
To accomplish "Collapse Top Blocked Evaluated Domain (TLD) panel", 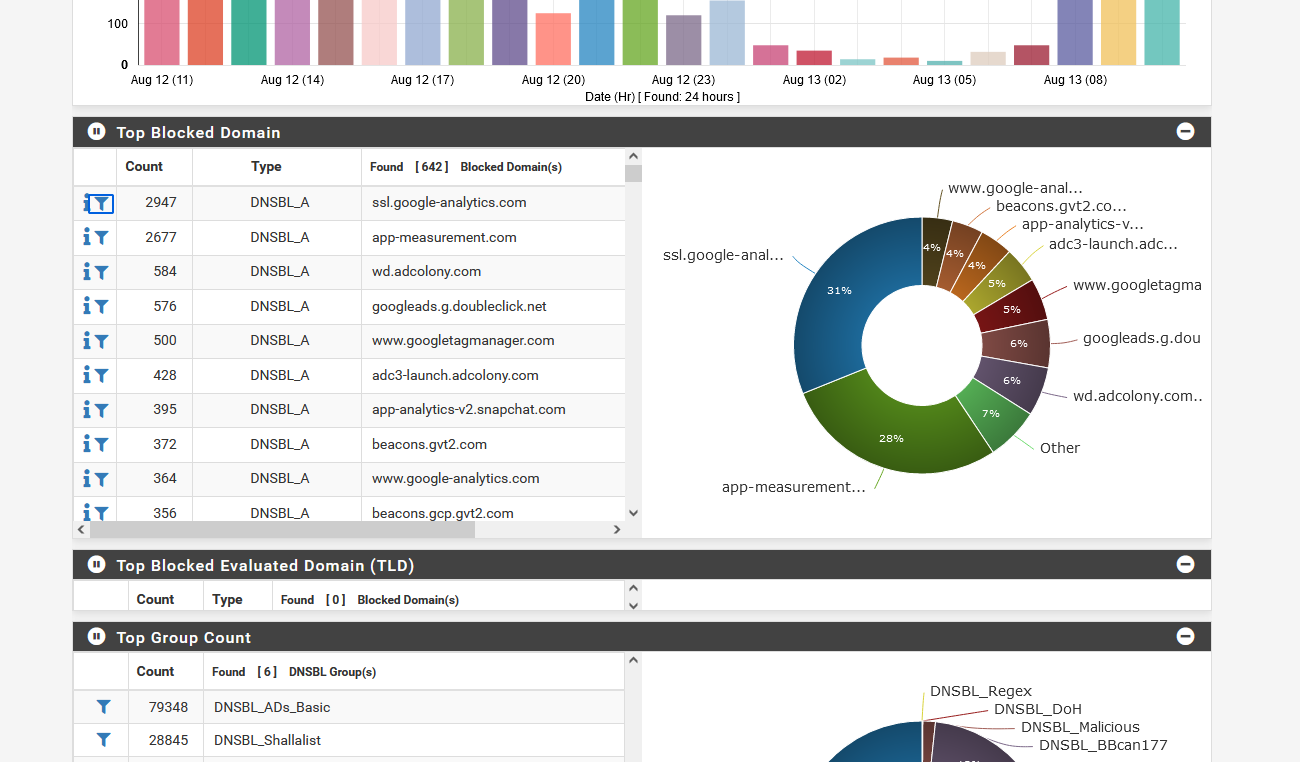I will pyautogui.click(x=1185, y=564).
